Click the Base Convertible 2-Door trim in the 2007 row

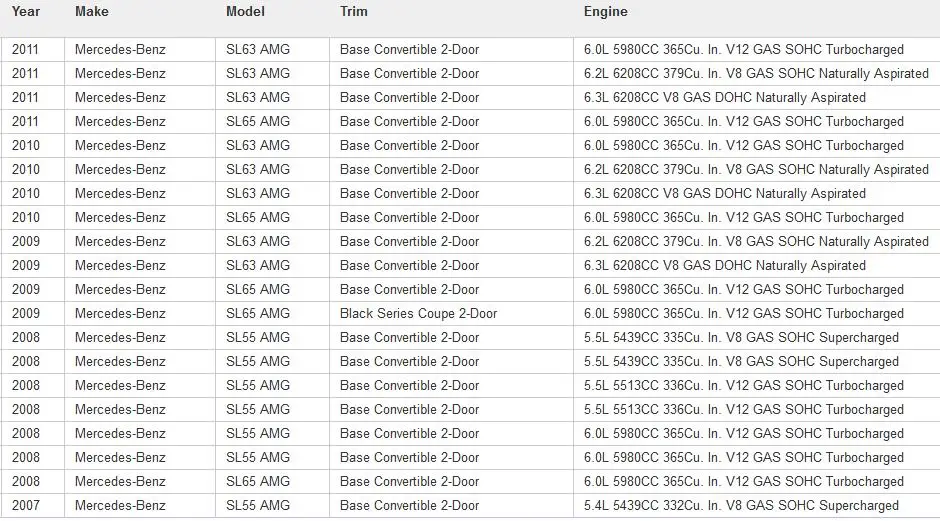451,505
